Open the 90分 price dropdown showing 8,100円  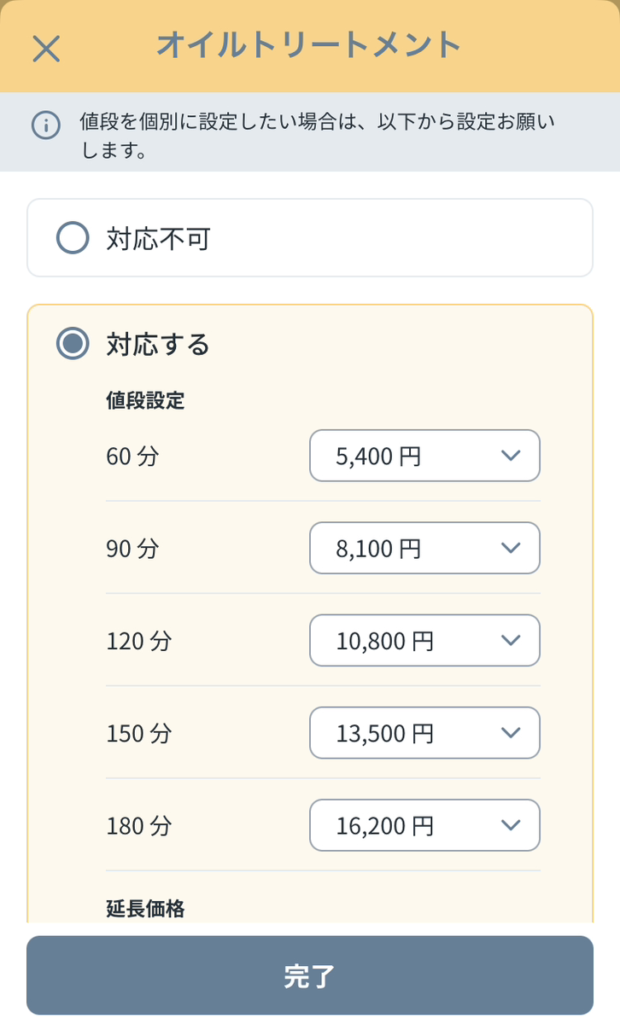[424, 548]
